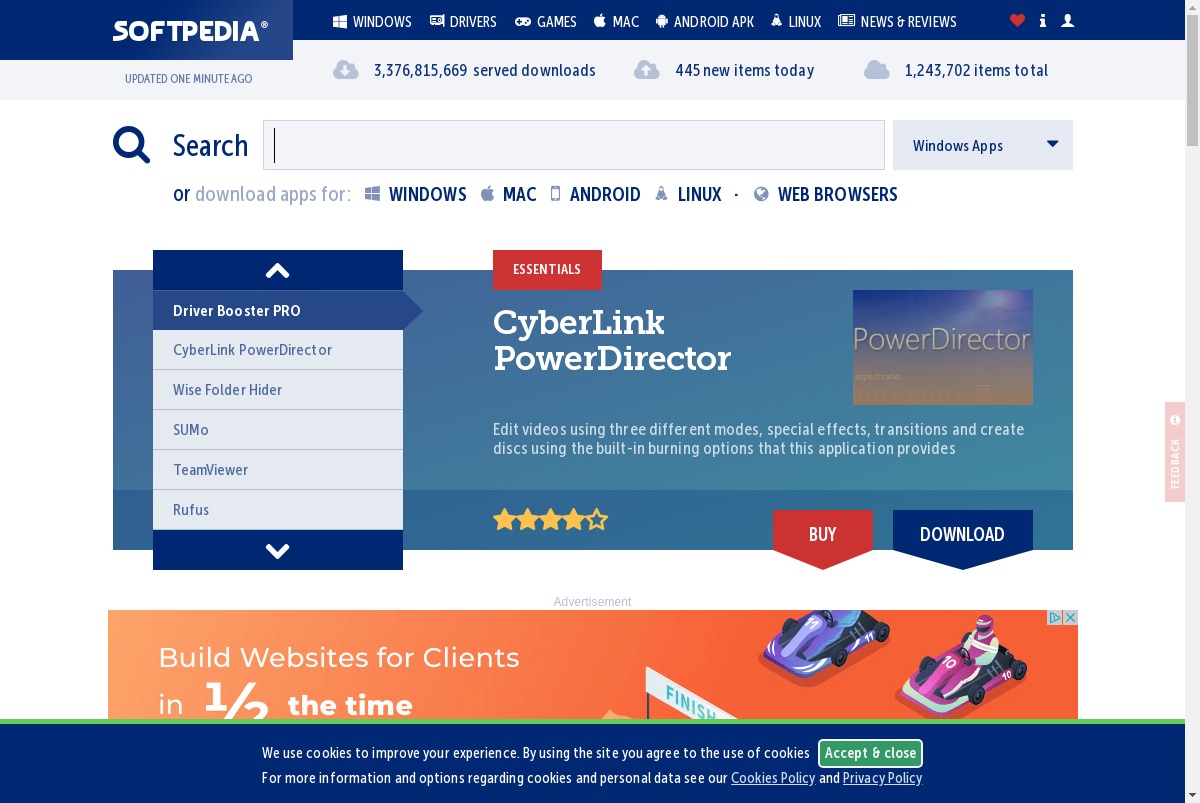Viewport: 1200px width, 803px height.
Task: Click the phone icon beside ANDROID under search
Action: (556, 194)
